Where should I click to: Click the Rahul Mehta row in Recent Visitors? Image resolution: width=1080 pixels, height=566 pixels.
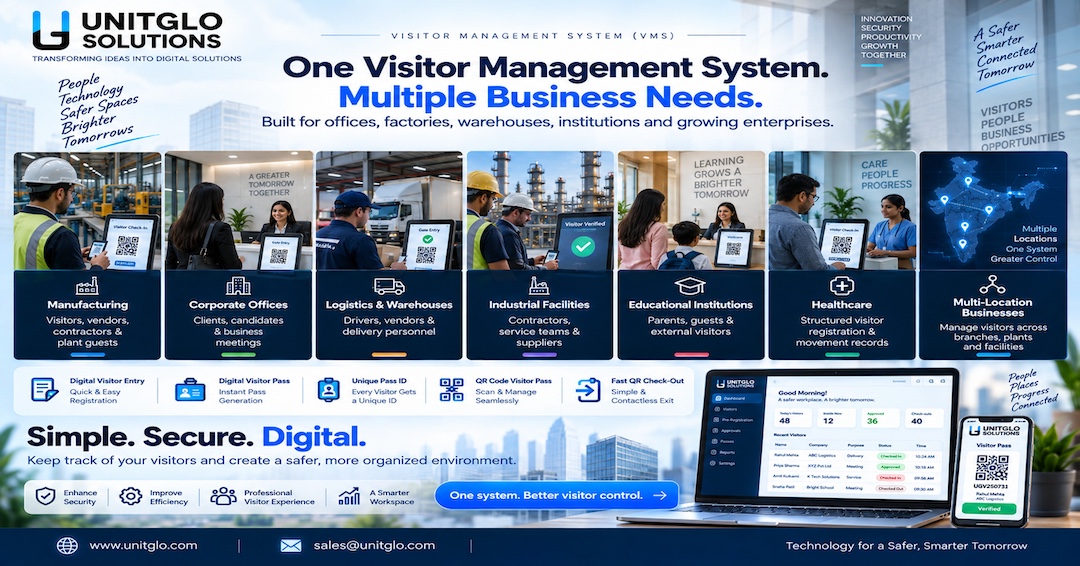point(856,456)
